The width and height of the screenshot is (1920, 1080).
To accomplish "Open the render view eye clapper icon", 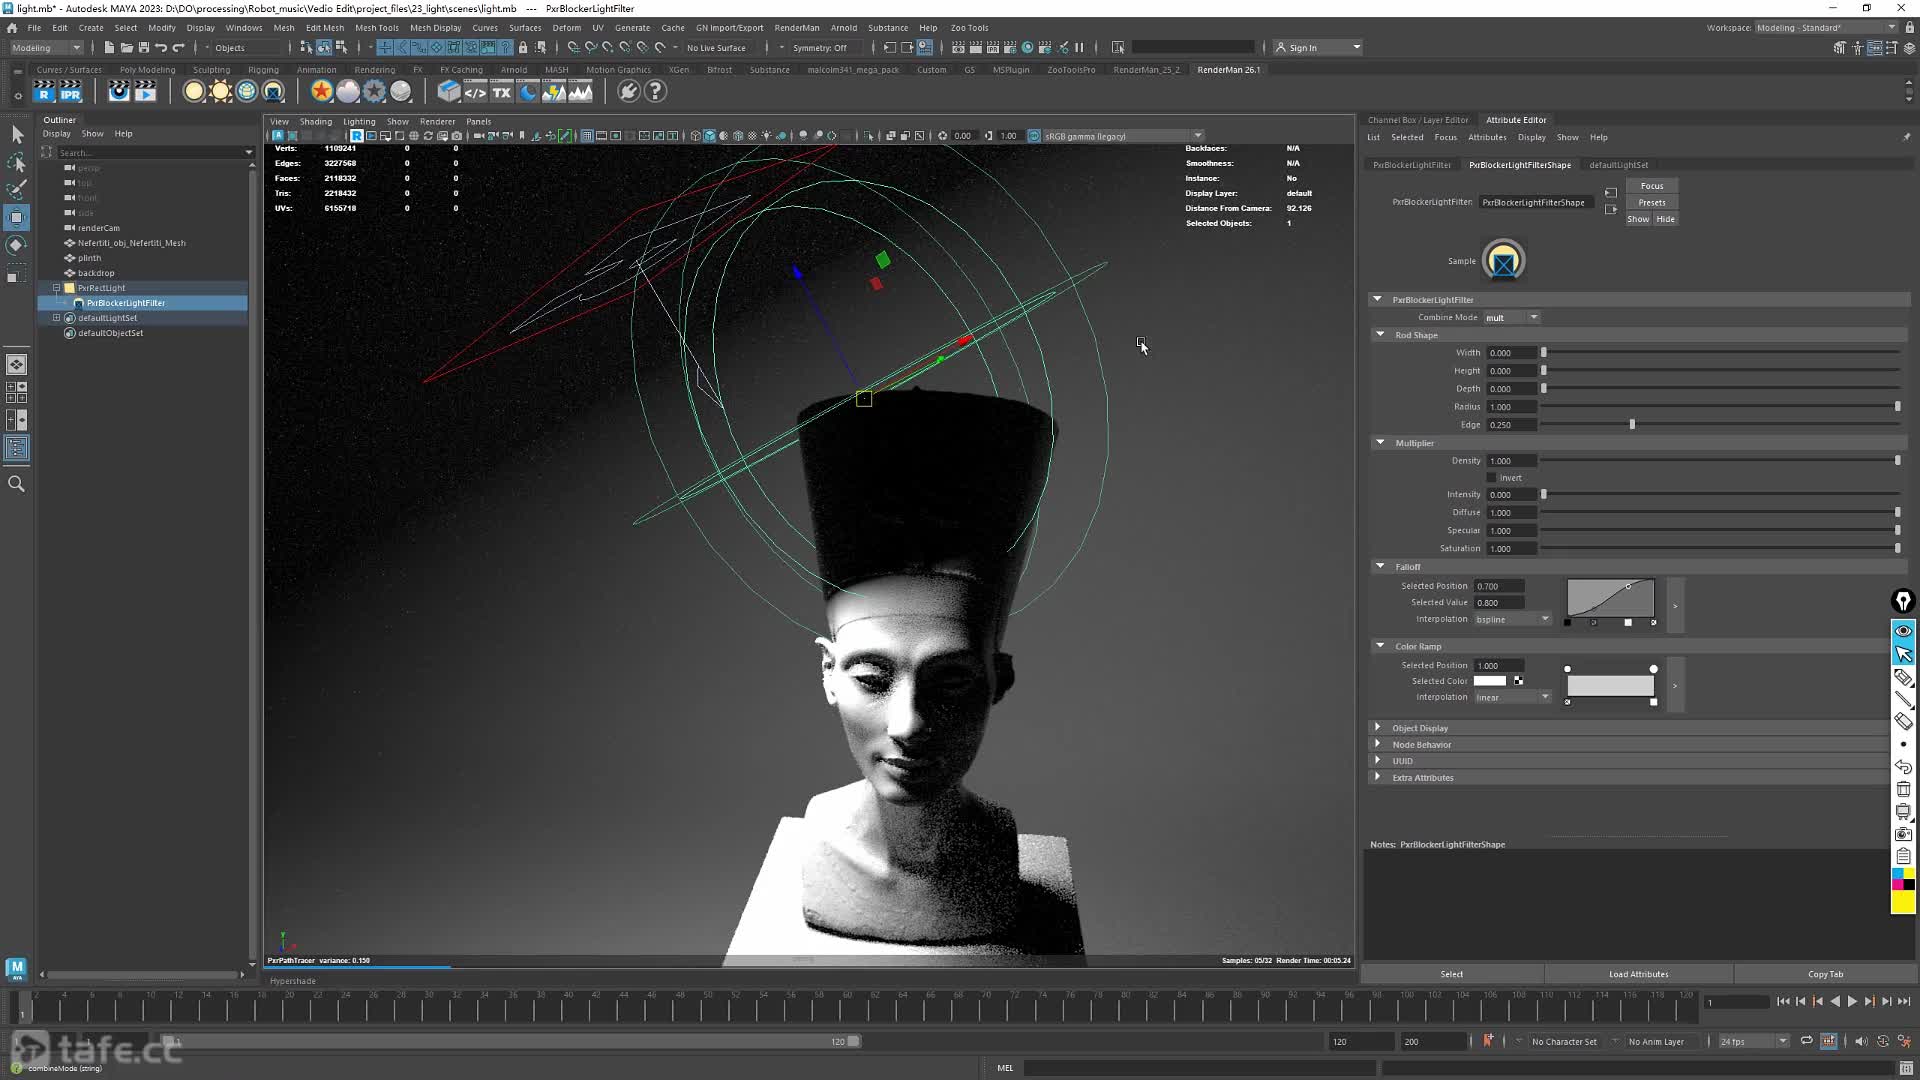I will [x=119, y=91].
